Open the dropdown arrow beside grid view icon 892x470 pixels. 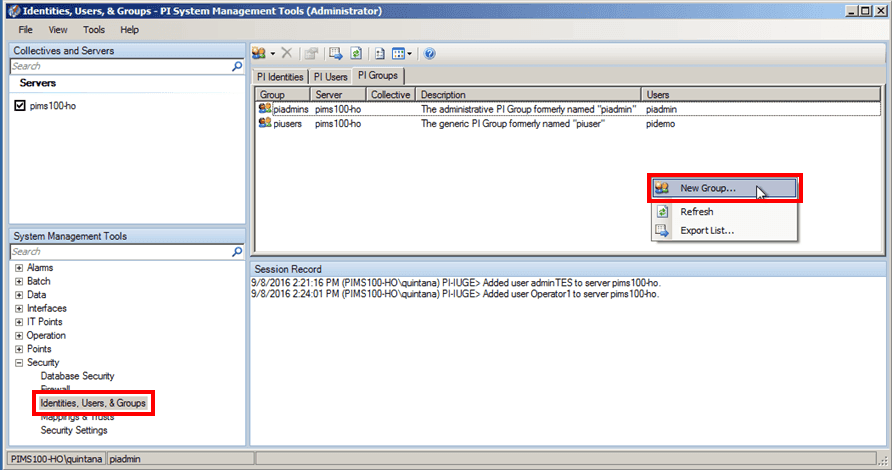point(410,54)
